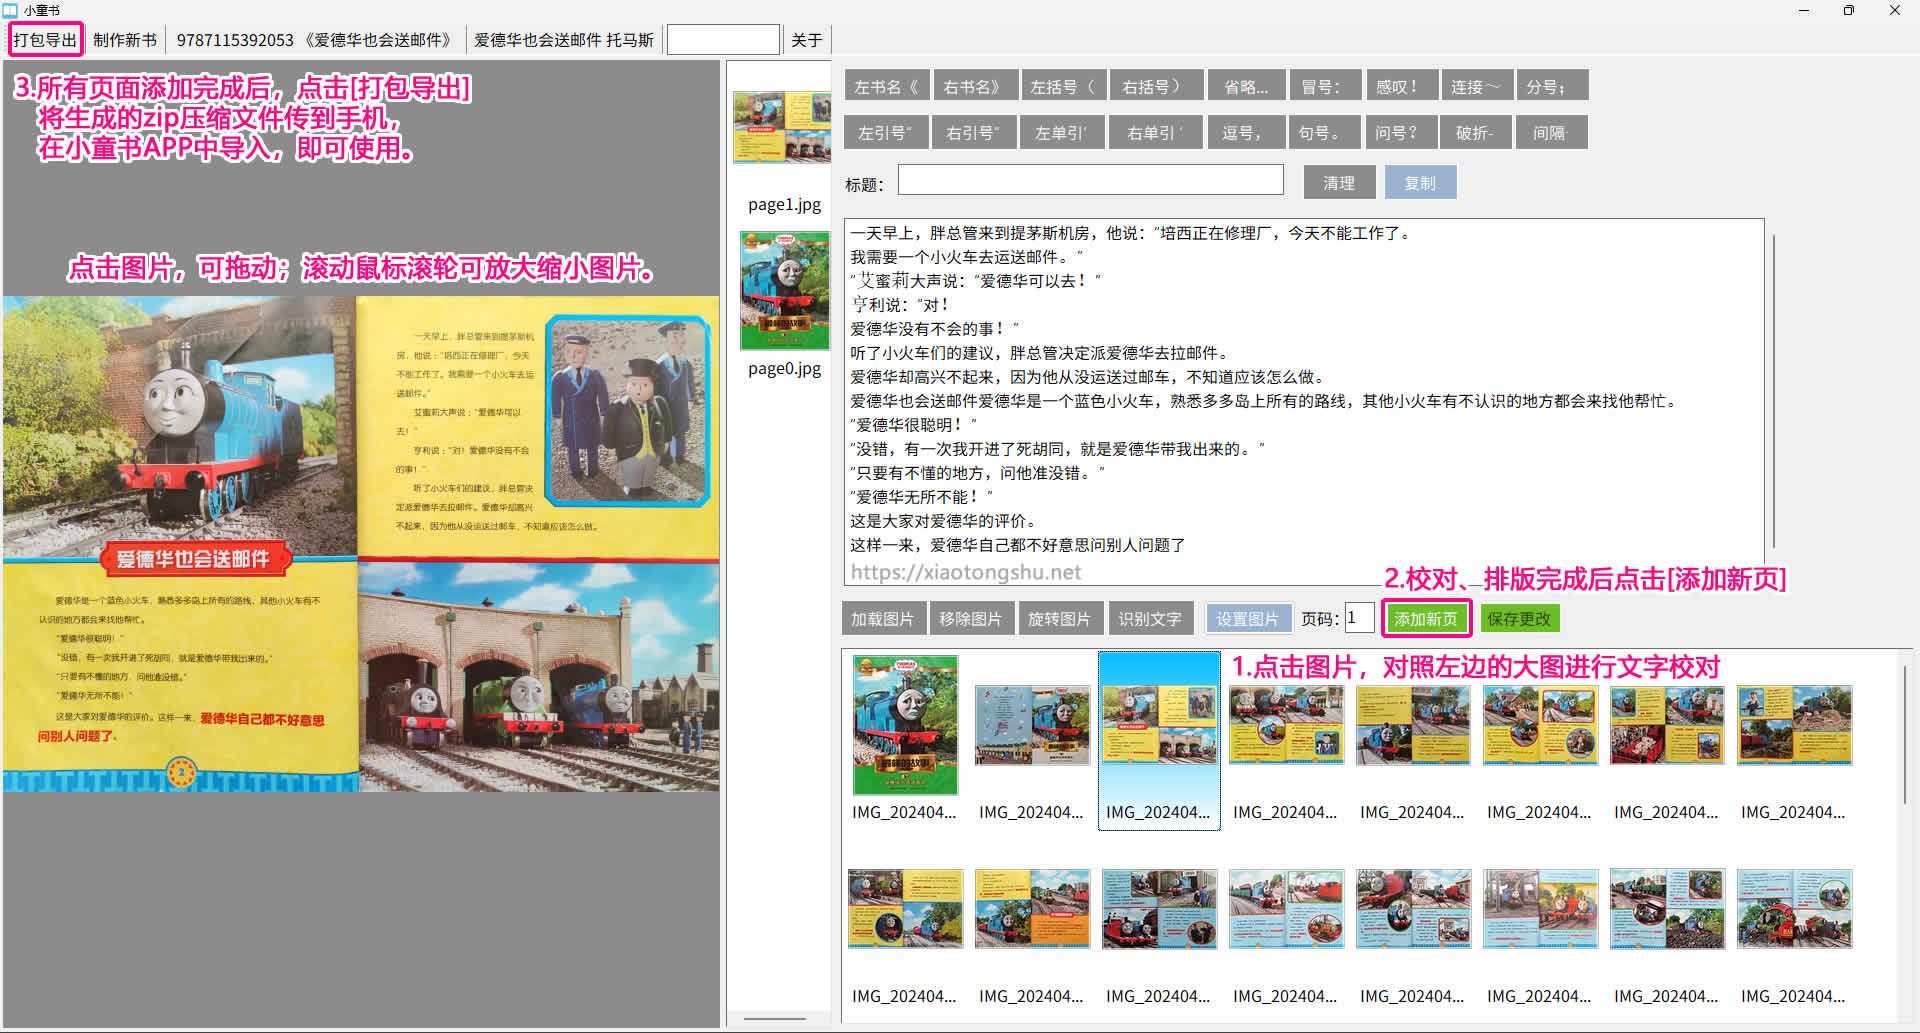Select seventh thumbnail in second image row
The width and height of the screenshot is (1920, 1033).
1667,925
